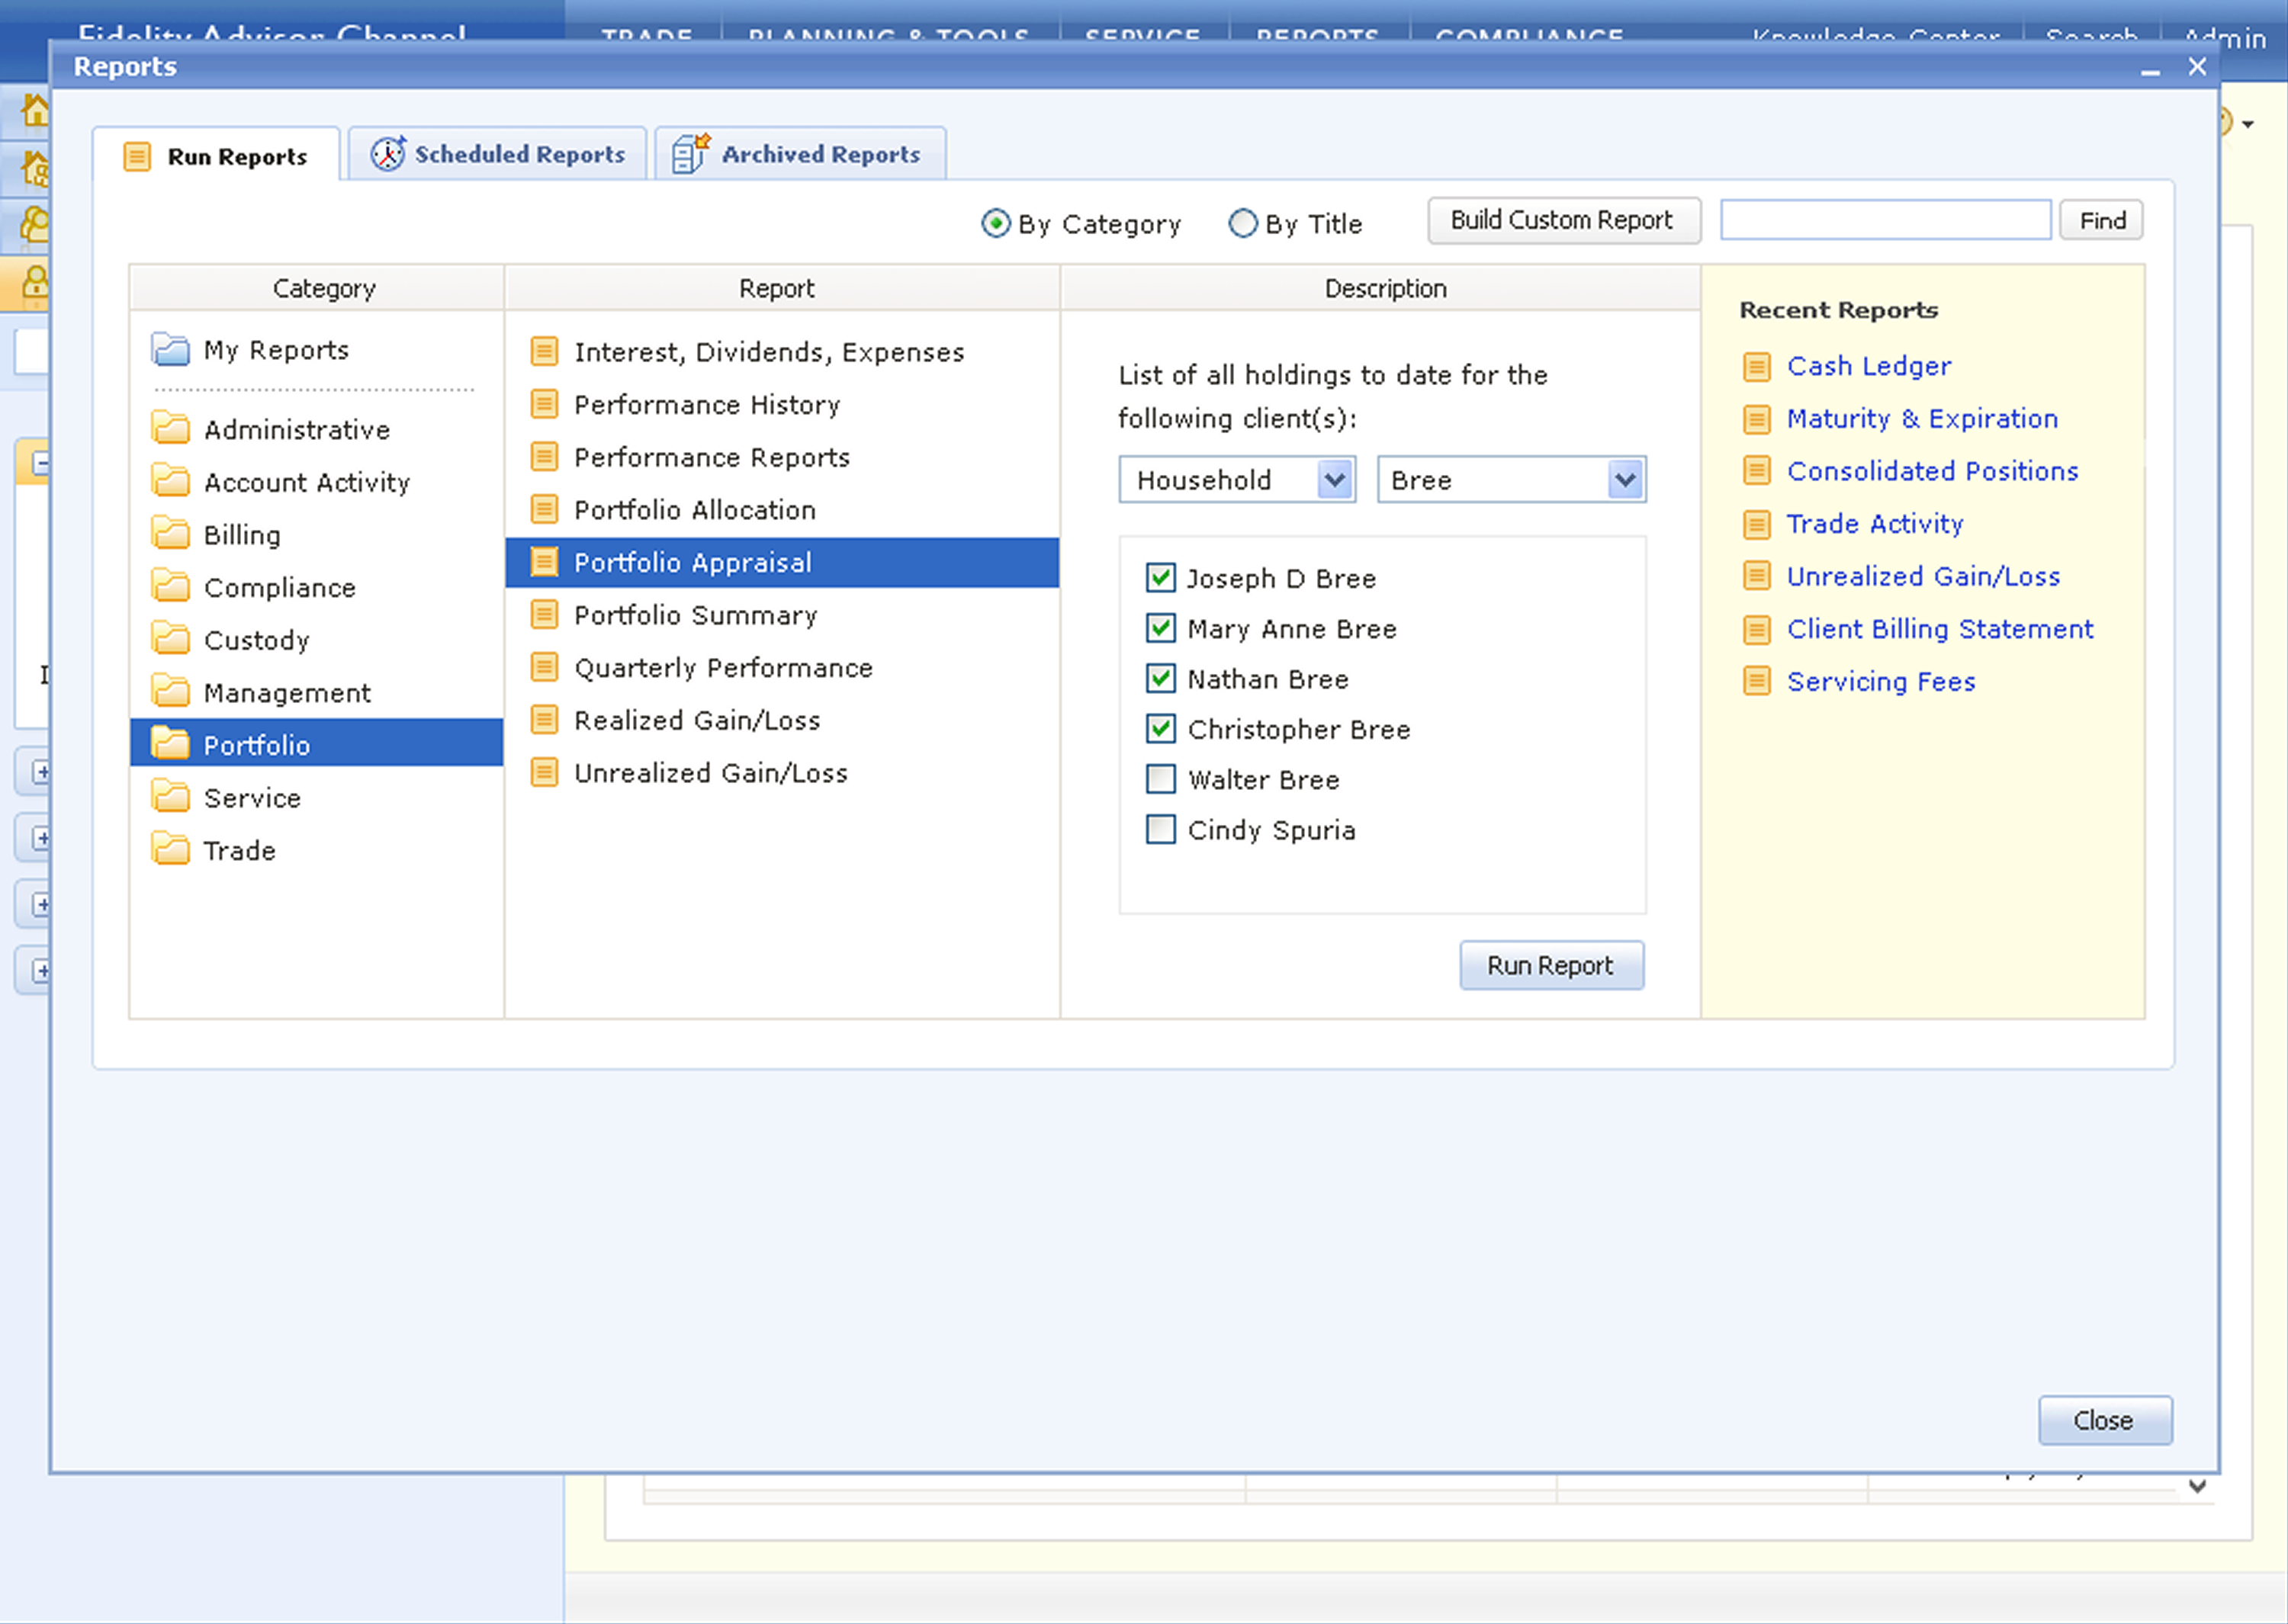This screenshot has height=1624, width=2288.
Task: Uncheck the Joseph D Bree checkbox
Action: 1160,578
